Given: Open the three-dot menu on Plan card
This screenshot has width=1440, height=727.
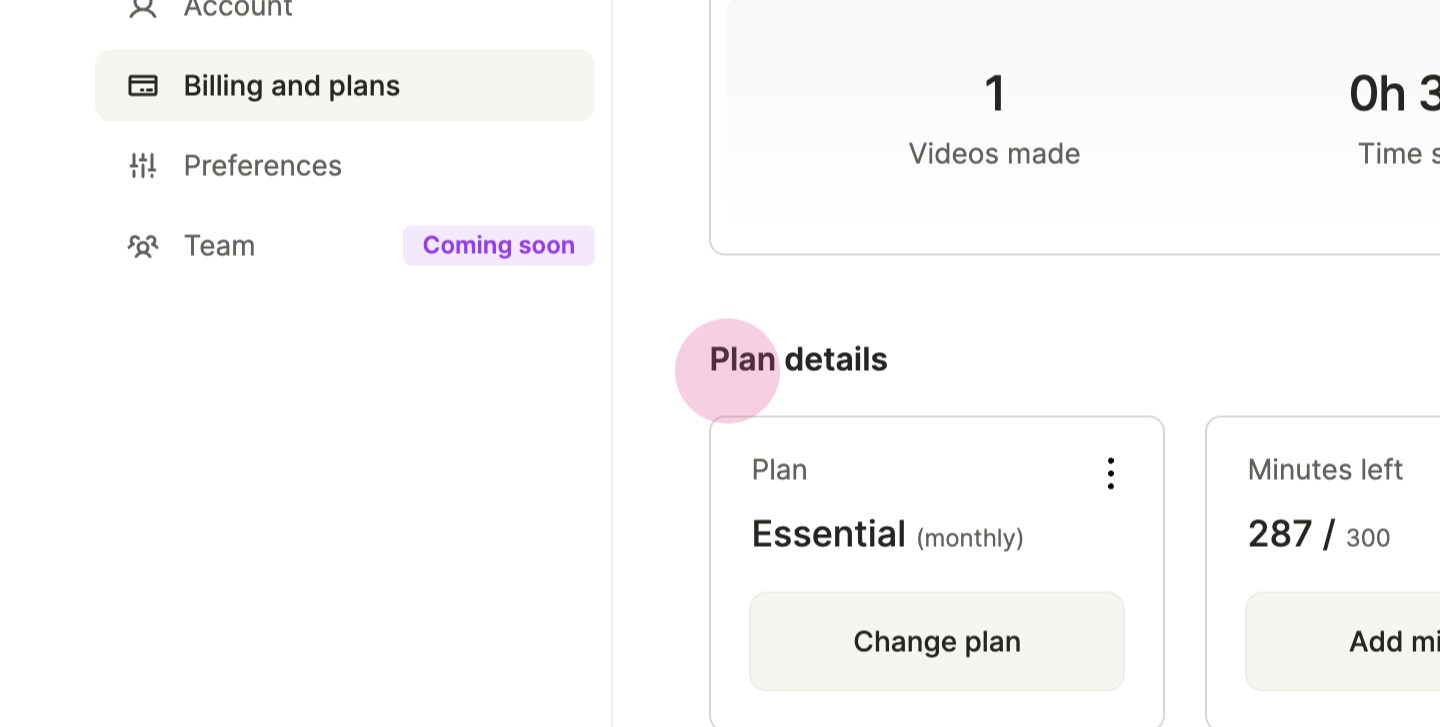Looking at the screenshot, I should pos(1110,473).
